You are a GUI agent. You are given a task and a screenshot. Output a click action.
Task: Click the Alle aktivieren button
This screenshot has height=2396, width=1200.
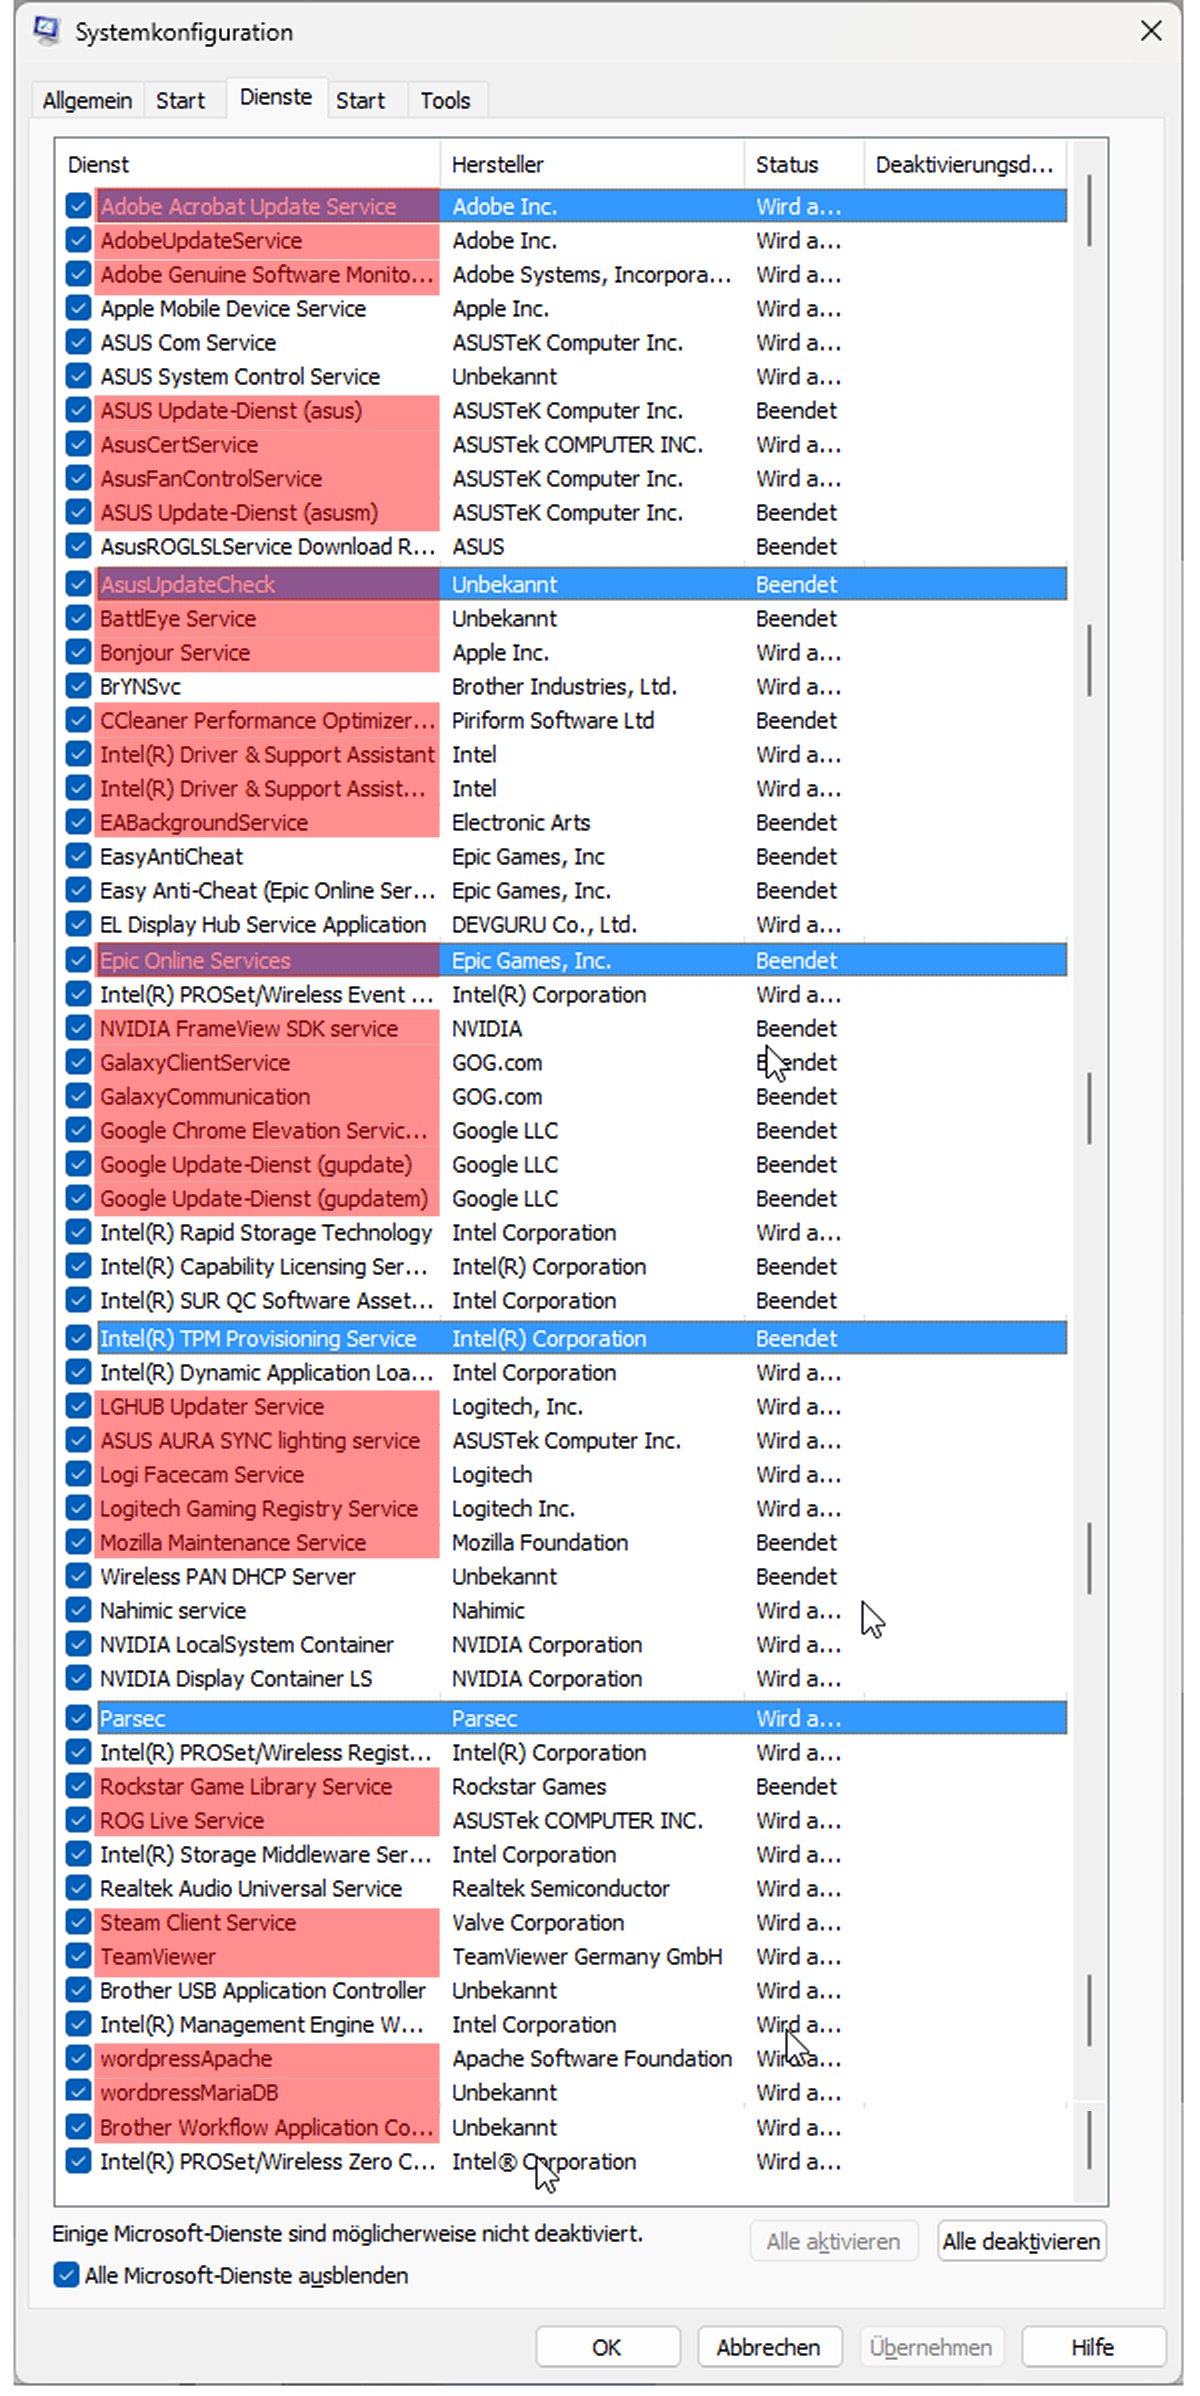click(833, 2241)
